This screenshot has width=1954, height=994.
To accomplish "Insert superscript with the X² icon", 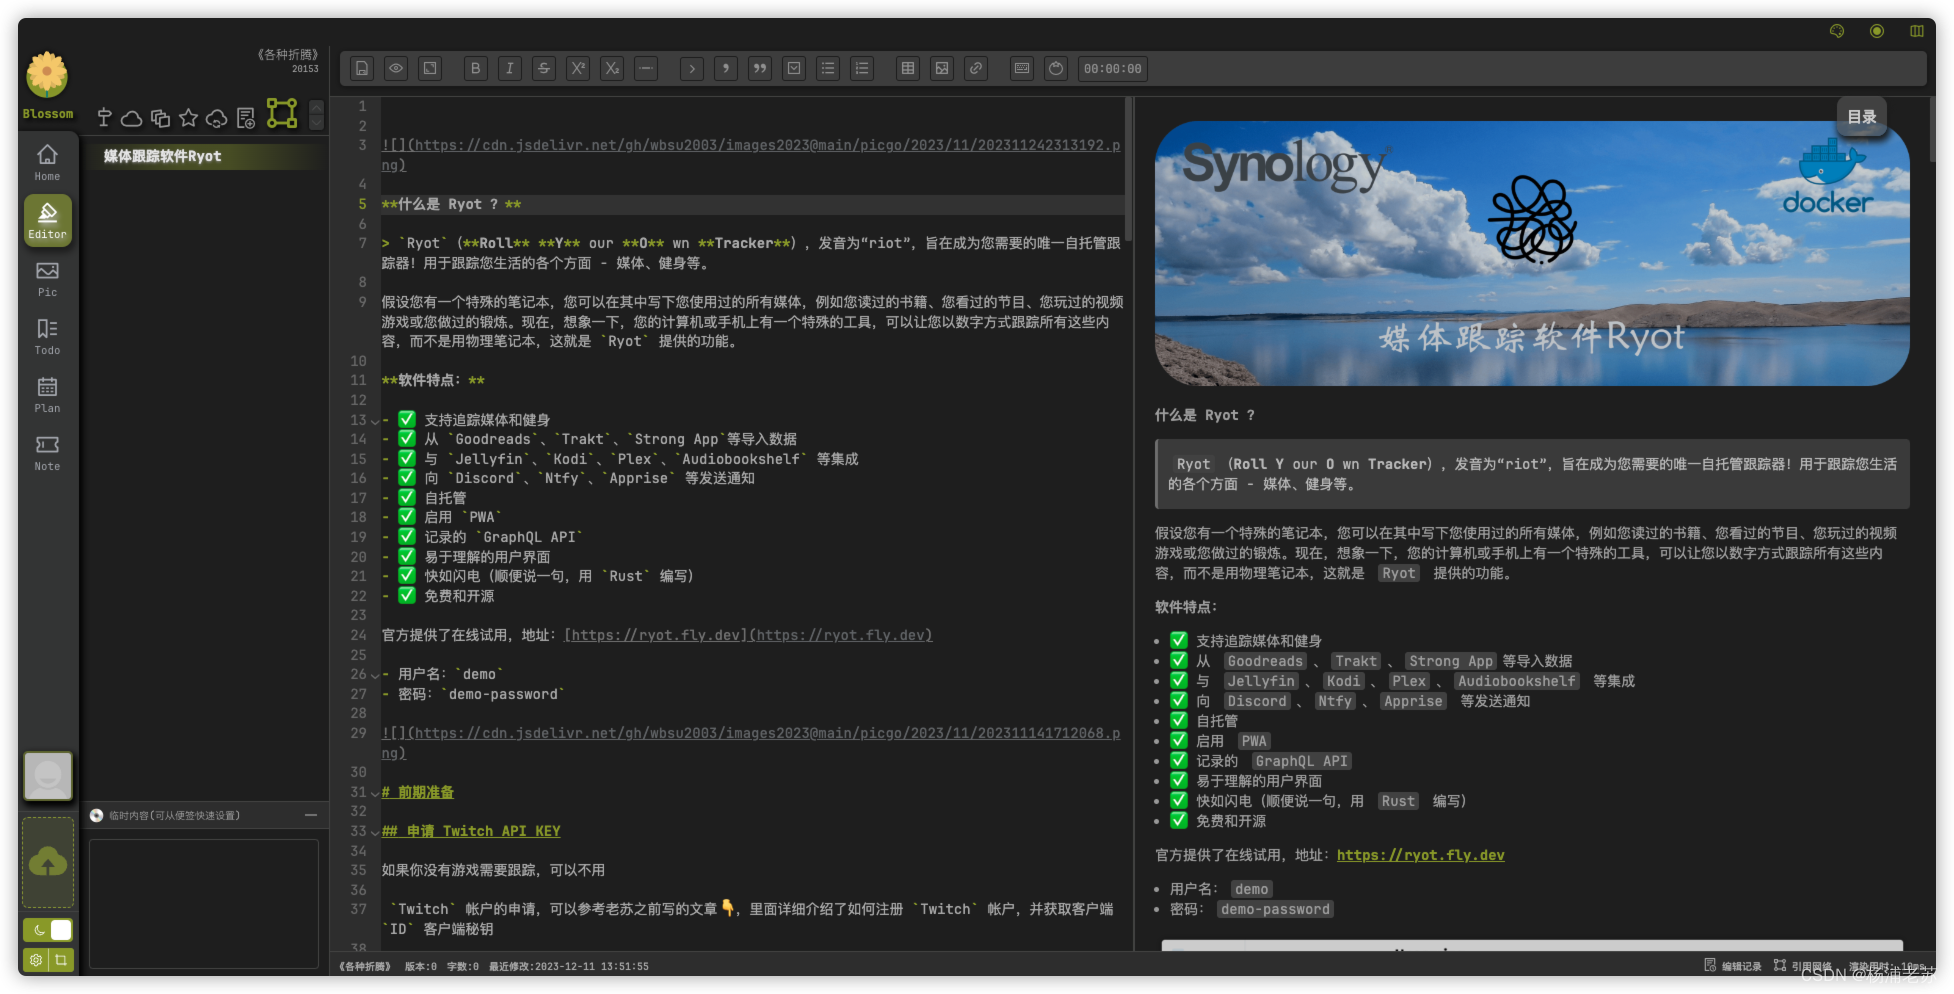I will click(578, 69).
